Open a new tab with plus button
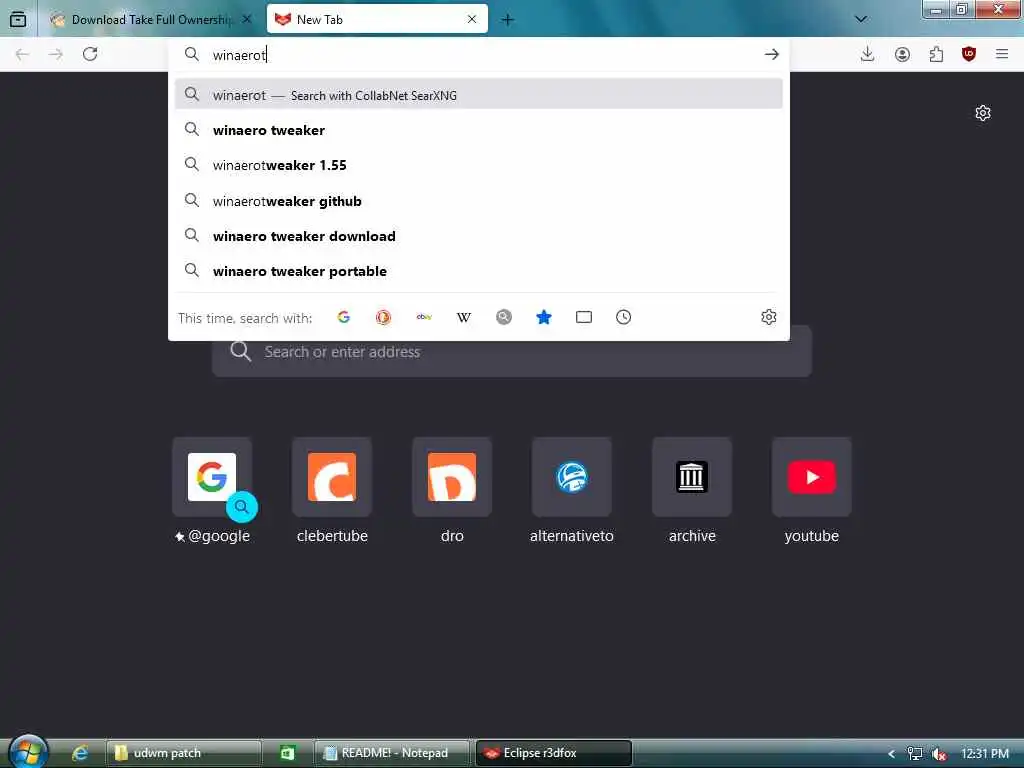1024x768 pixels. [x=507, y=20]
